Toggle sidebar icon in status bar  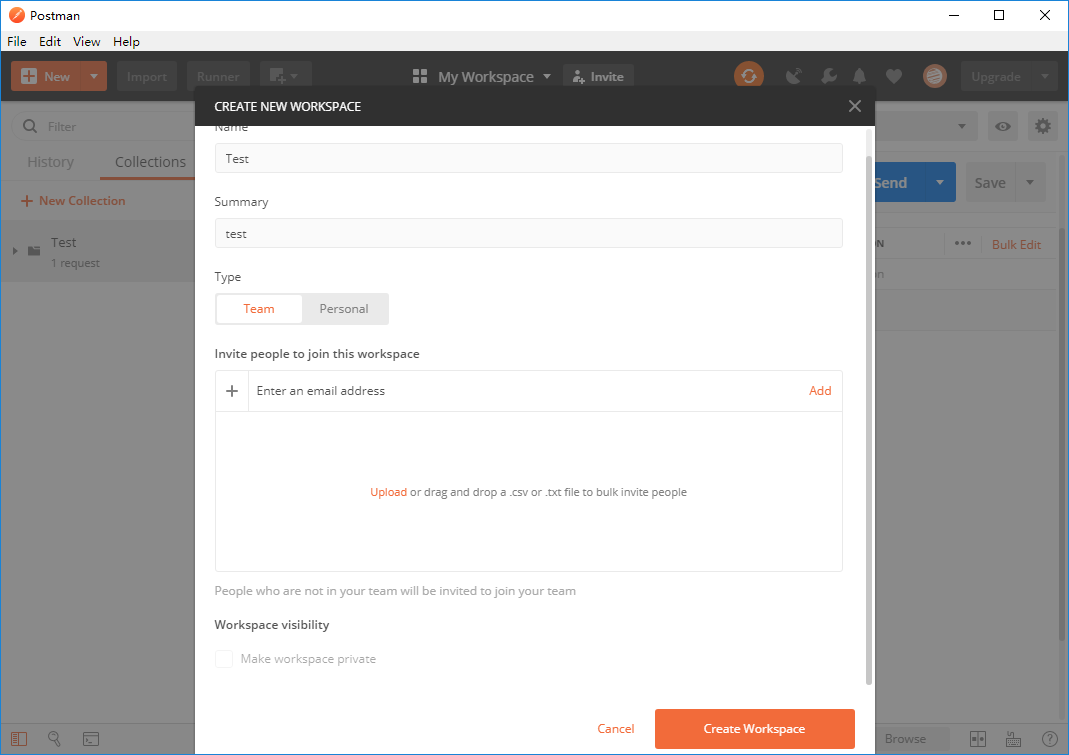pyautogui.click(x=19, y=739)
